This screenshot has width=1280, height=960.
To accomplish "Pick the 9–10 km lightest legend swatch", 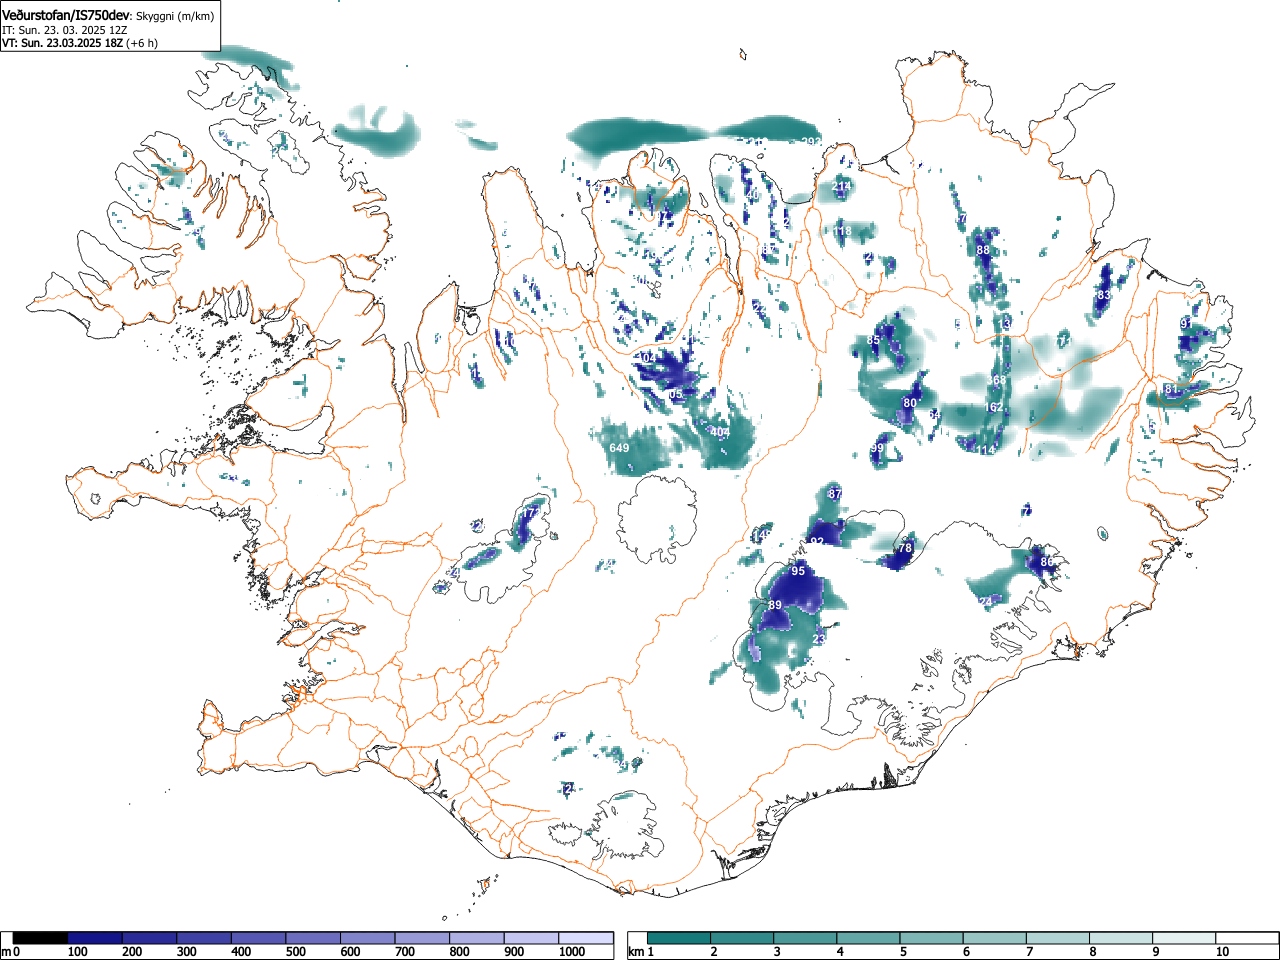I will tap(1184, 938).
